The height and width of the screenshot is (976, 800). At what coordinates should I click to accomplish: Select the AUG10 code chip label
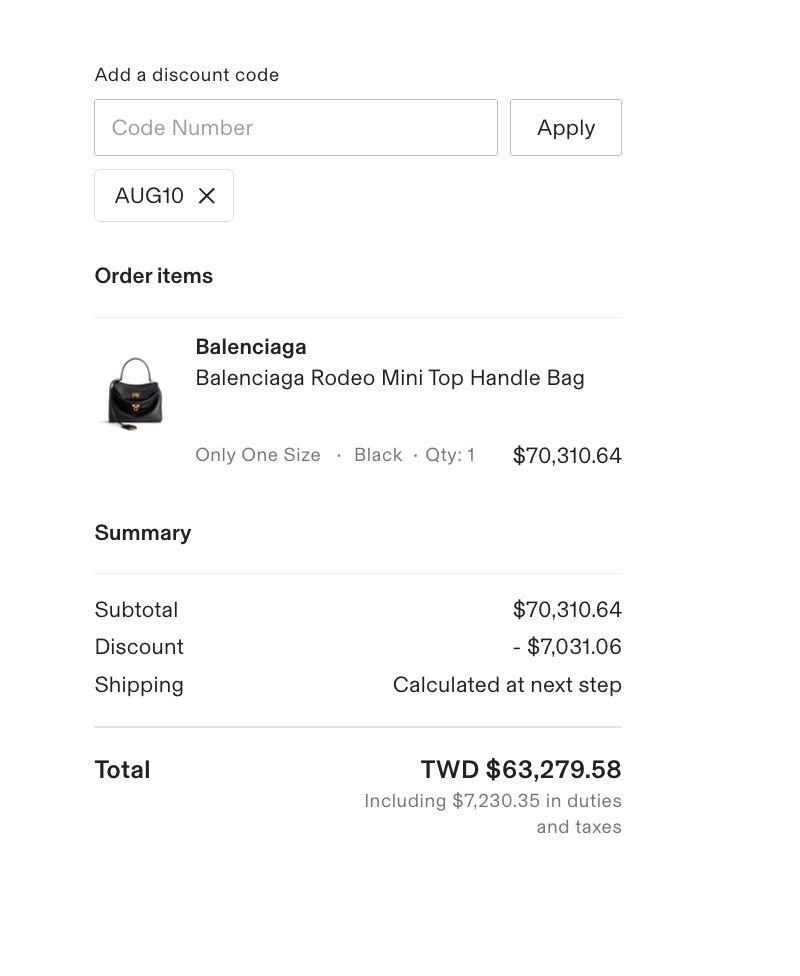149,196
